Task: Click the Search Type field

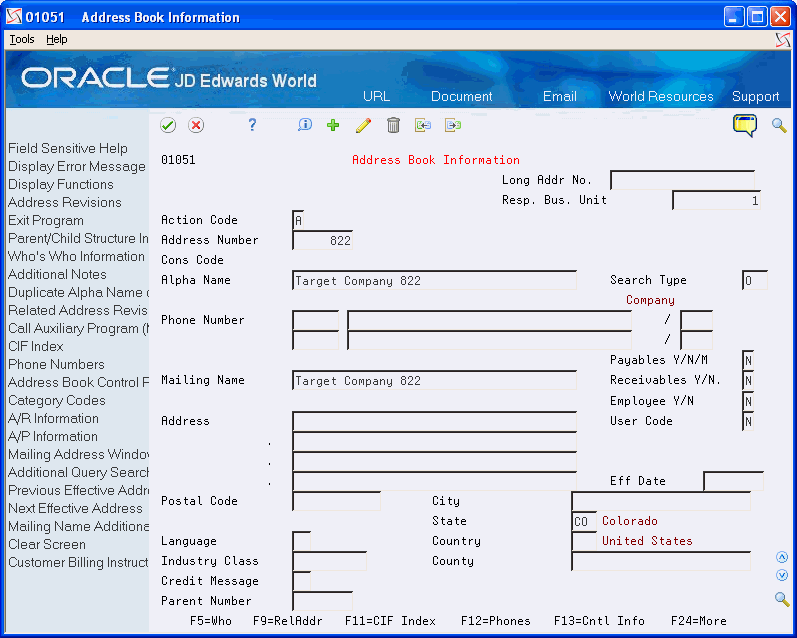Action: coord(755,280)
